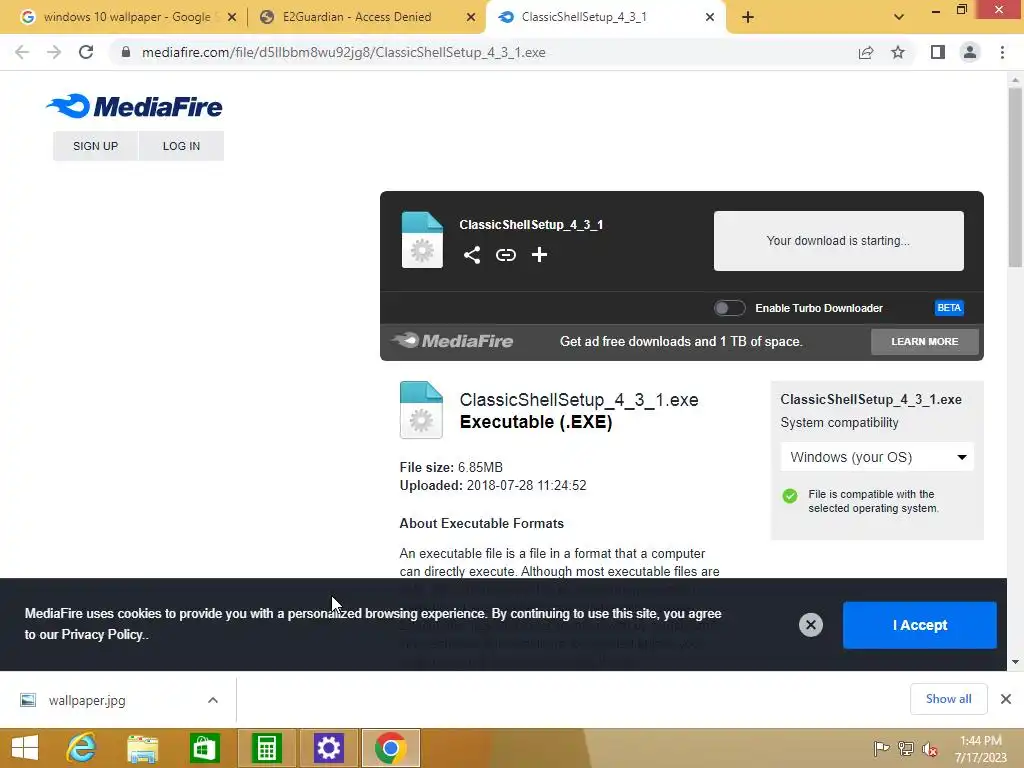Click the LOG IN button
Viewport: 1024px width, 768px height.
tap(182, 146)
